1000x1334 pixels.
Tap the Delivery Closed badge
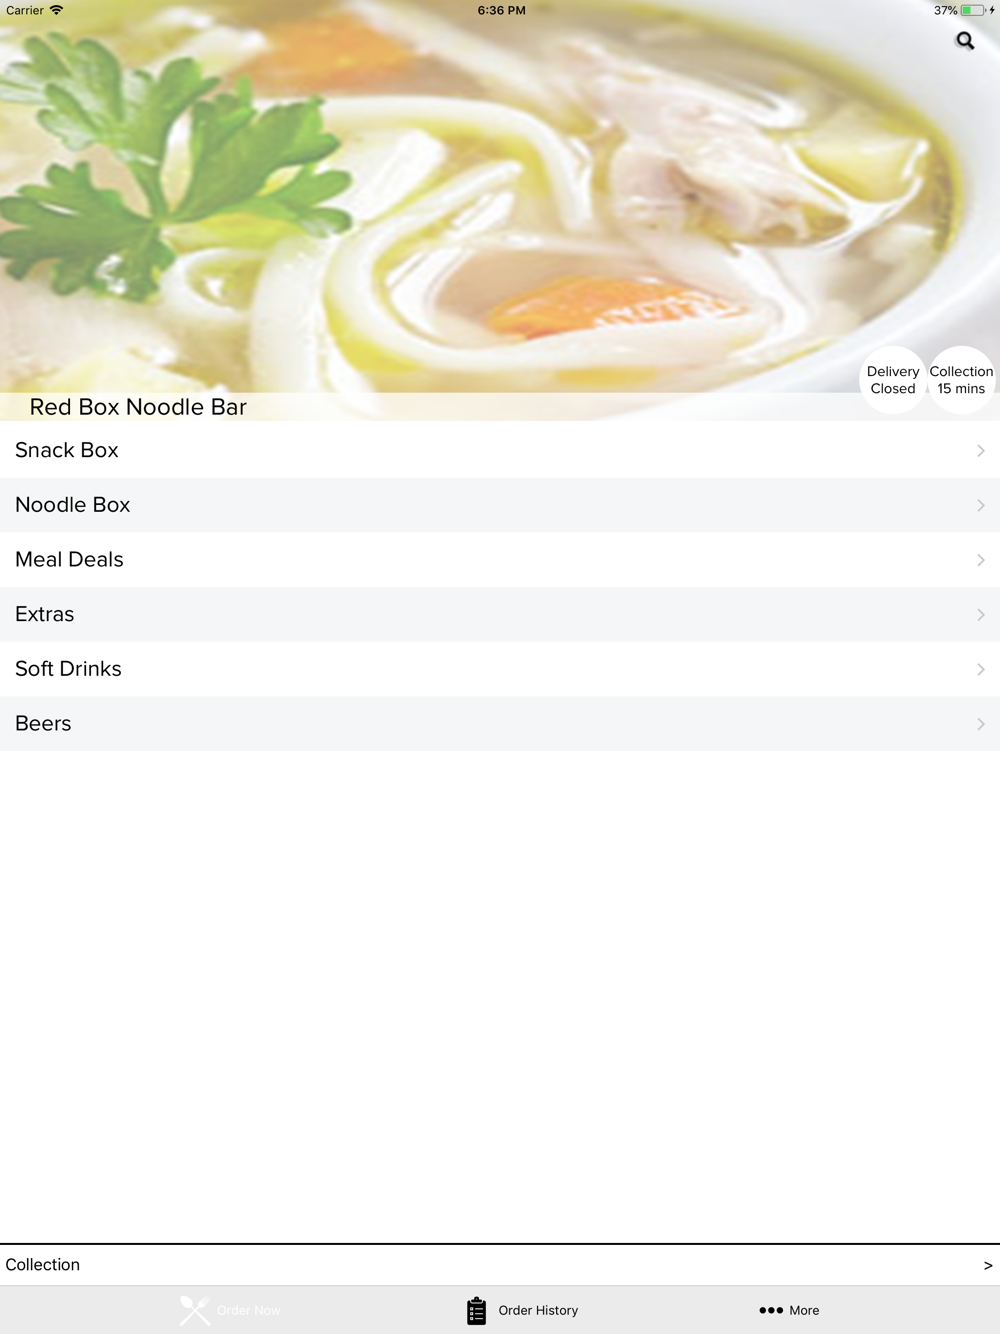tap(893, 380)
